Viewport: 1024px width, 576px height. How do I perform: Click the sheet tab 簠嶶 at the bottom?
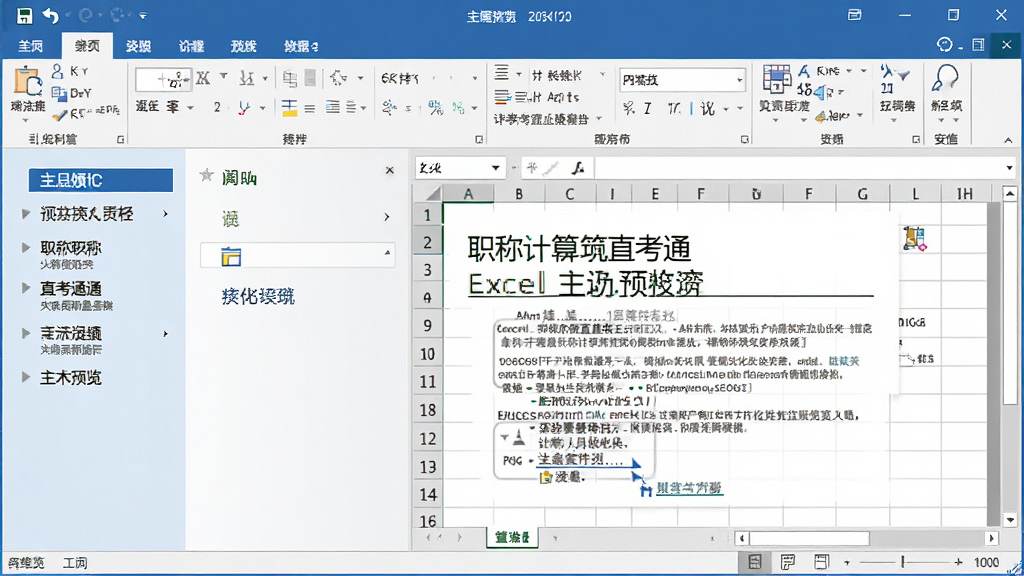click(512, 537)
